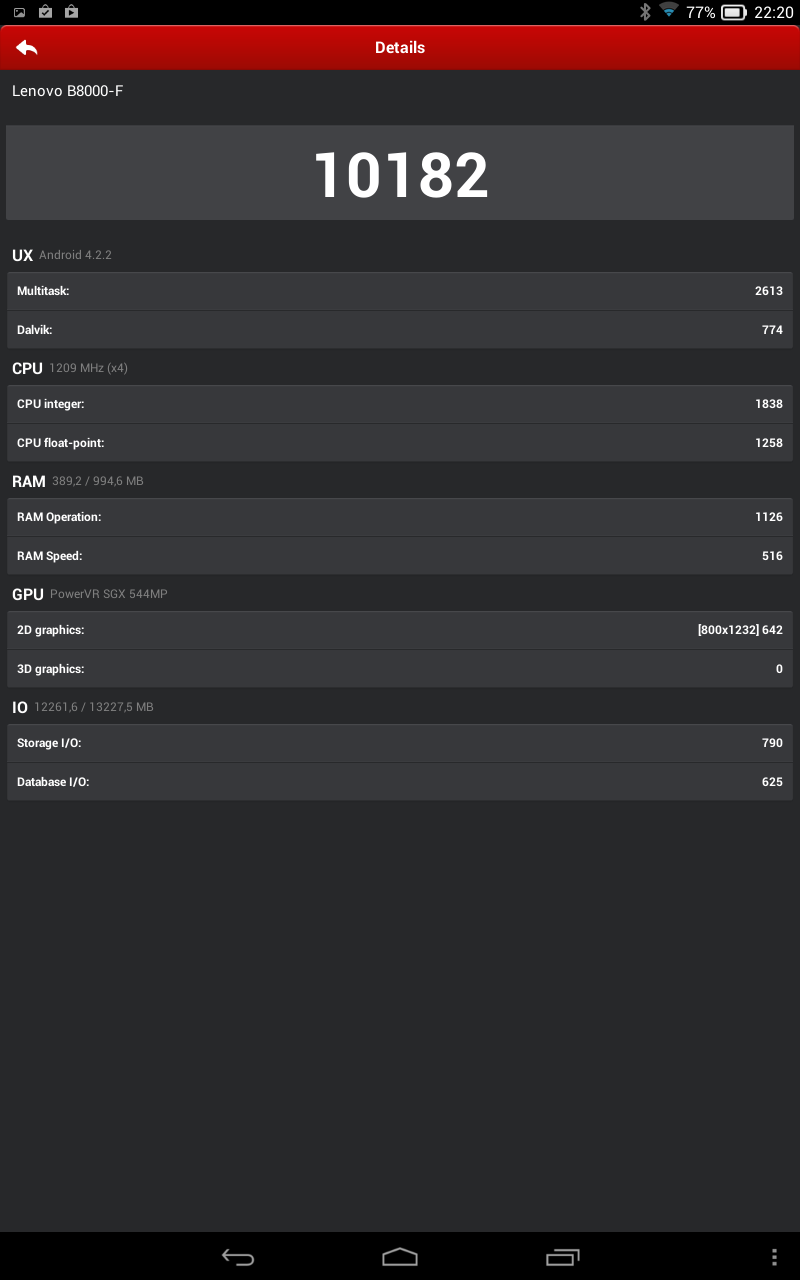The image size is (800, 1280).
Task: Select the Storage I/O row
Action: pos(400,743)
